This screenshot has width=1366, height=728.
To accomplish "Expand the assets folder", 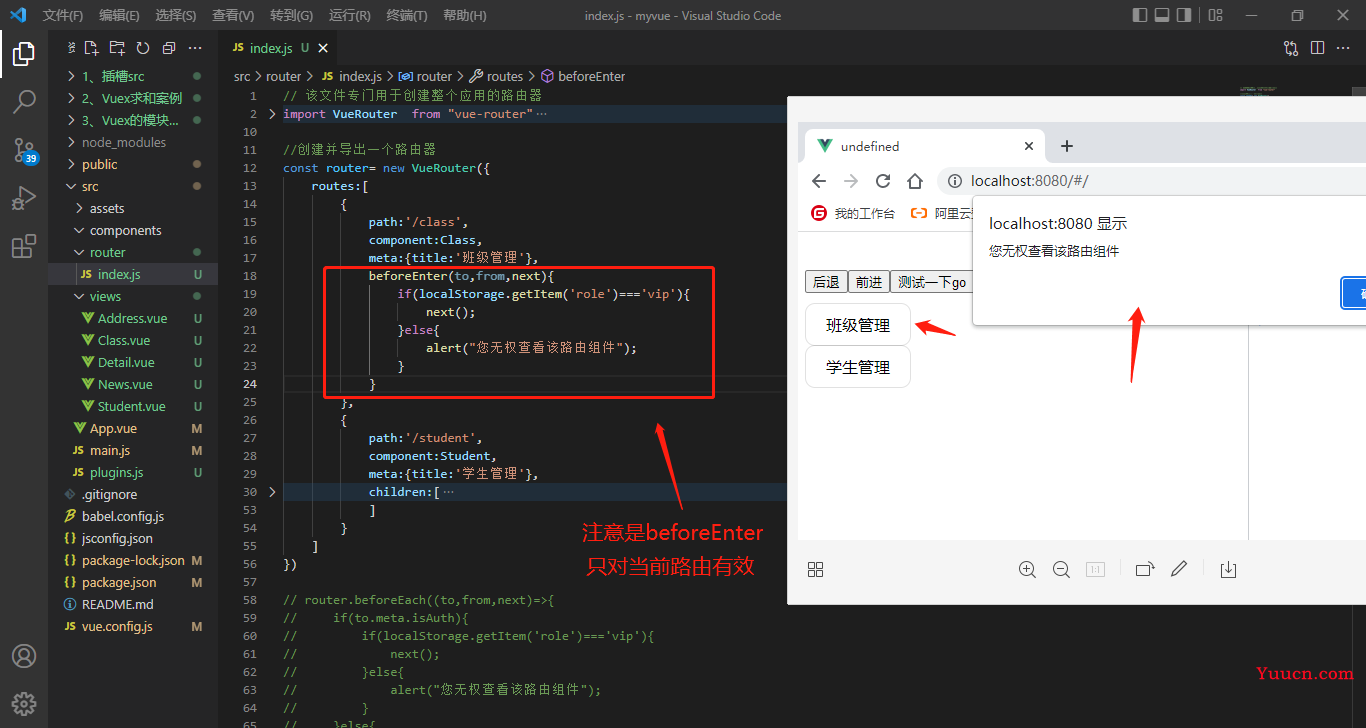I will 133,208.
